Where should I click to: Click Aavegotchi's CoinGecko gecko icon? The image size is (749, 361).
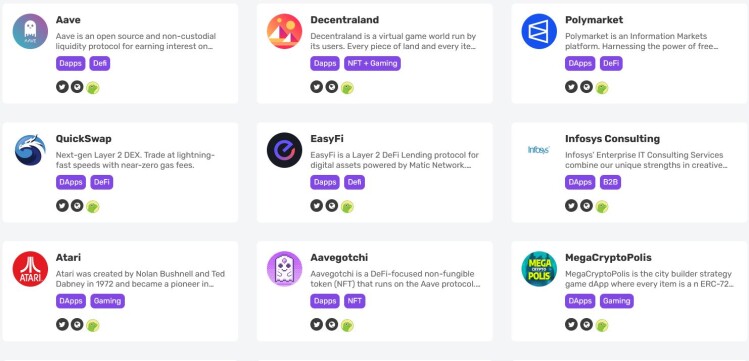(x=347, y=325)
